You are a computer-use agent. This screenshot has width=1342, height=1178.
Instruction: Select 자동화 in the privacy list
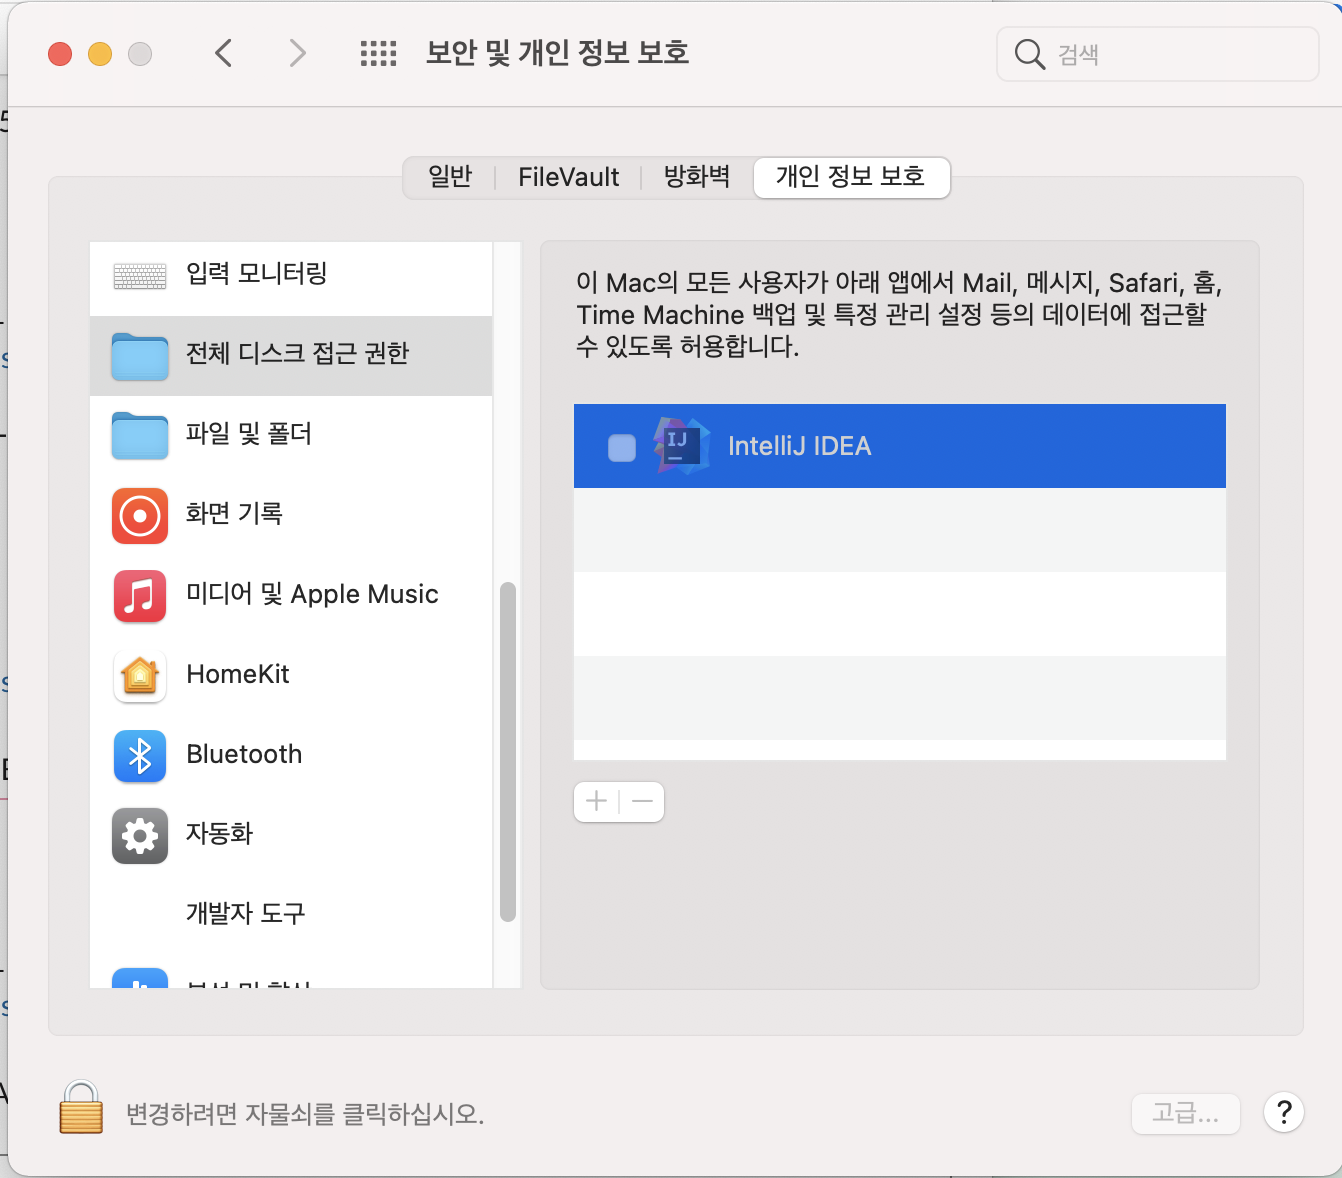coord(291,836)
